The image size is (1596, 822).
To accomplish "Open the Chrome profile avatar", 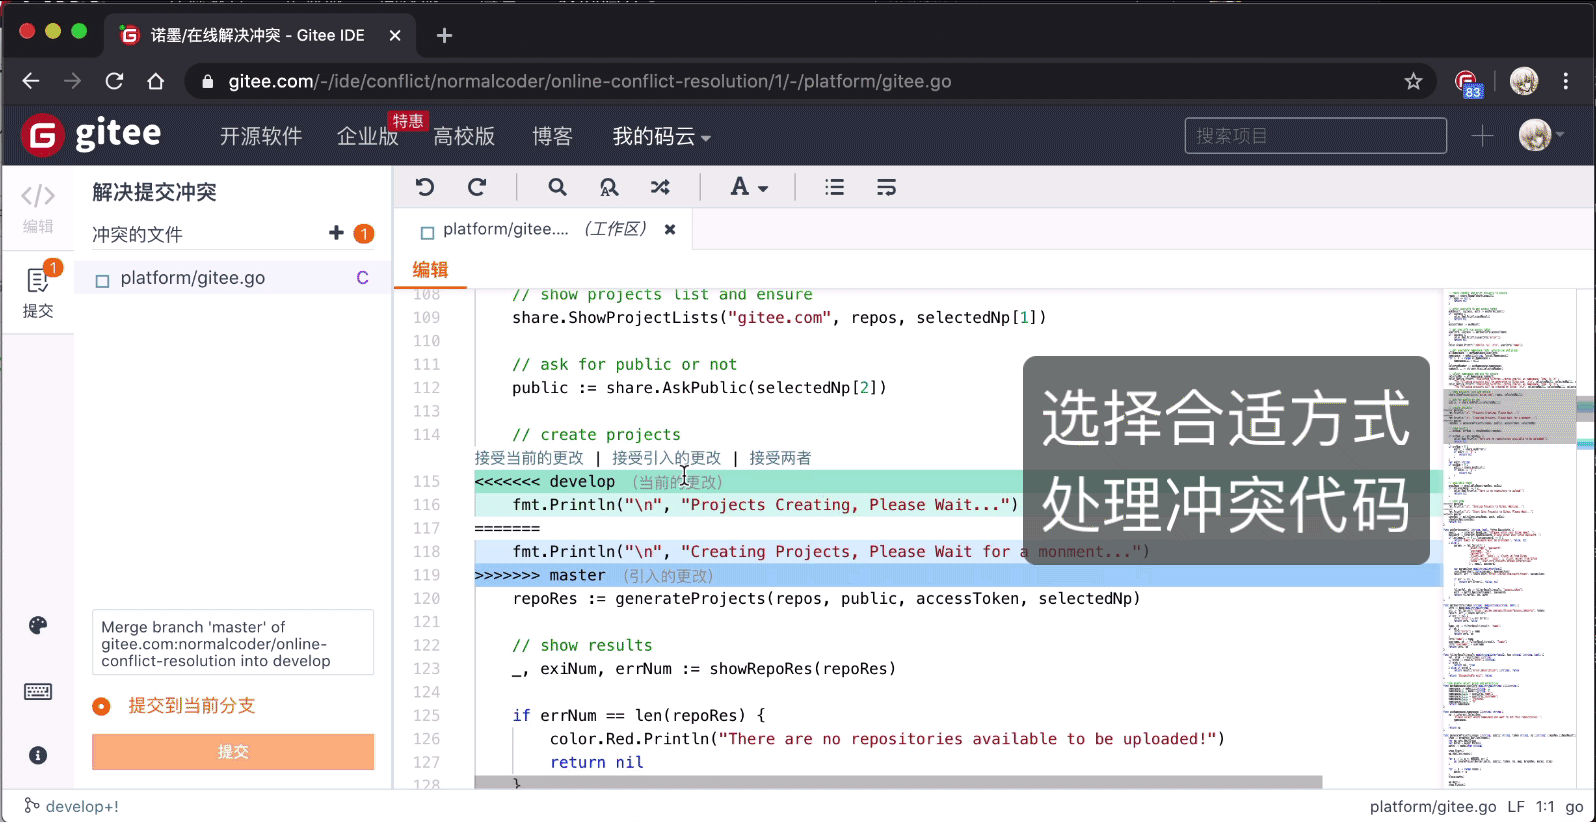I will (x=1524, y=81).
